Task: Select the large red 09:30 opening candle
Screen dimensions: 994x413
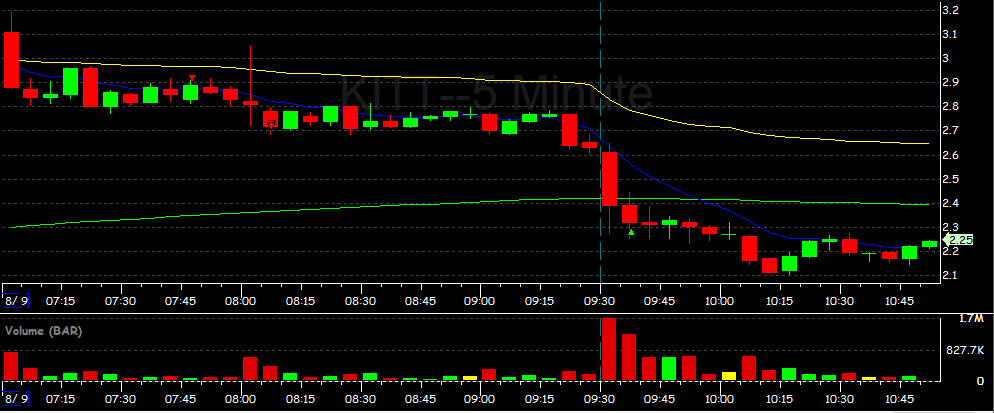Action: click(x=609, y=180)
